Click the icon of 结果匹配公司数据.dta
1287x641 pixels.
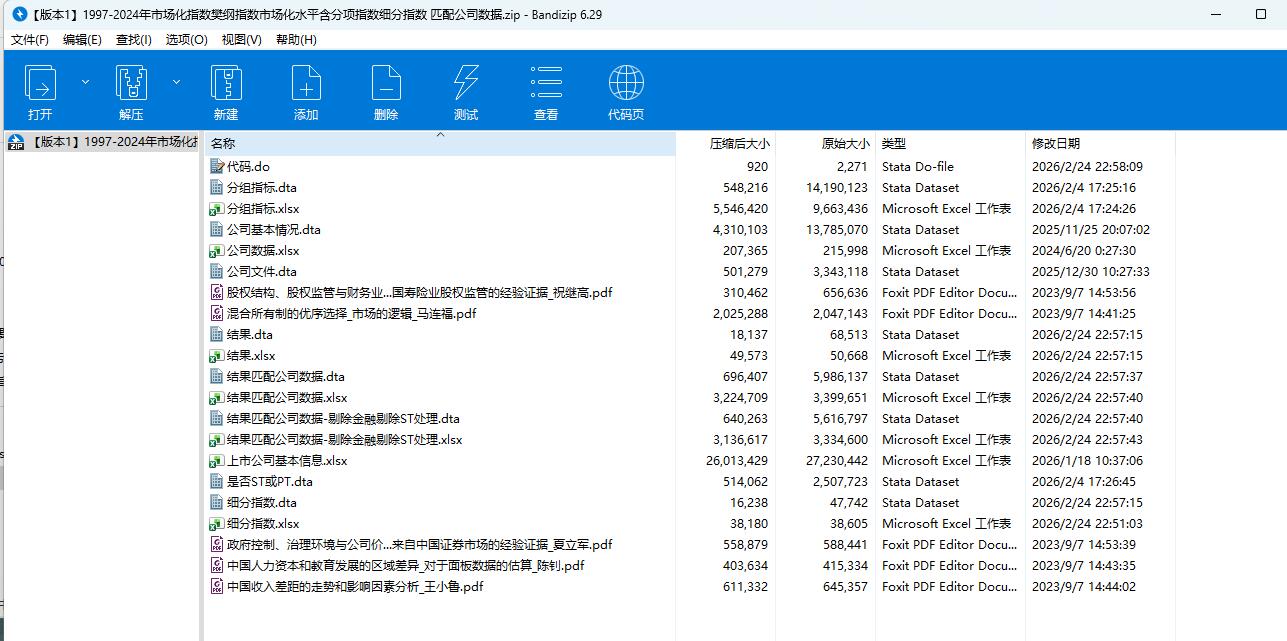217,377
